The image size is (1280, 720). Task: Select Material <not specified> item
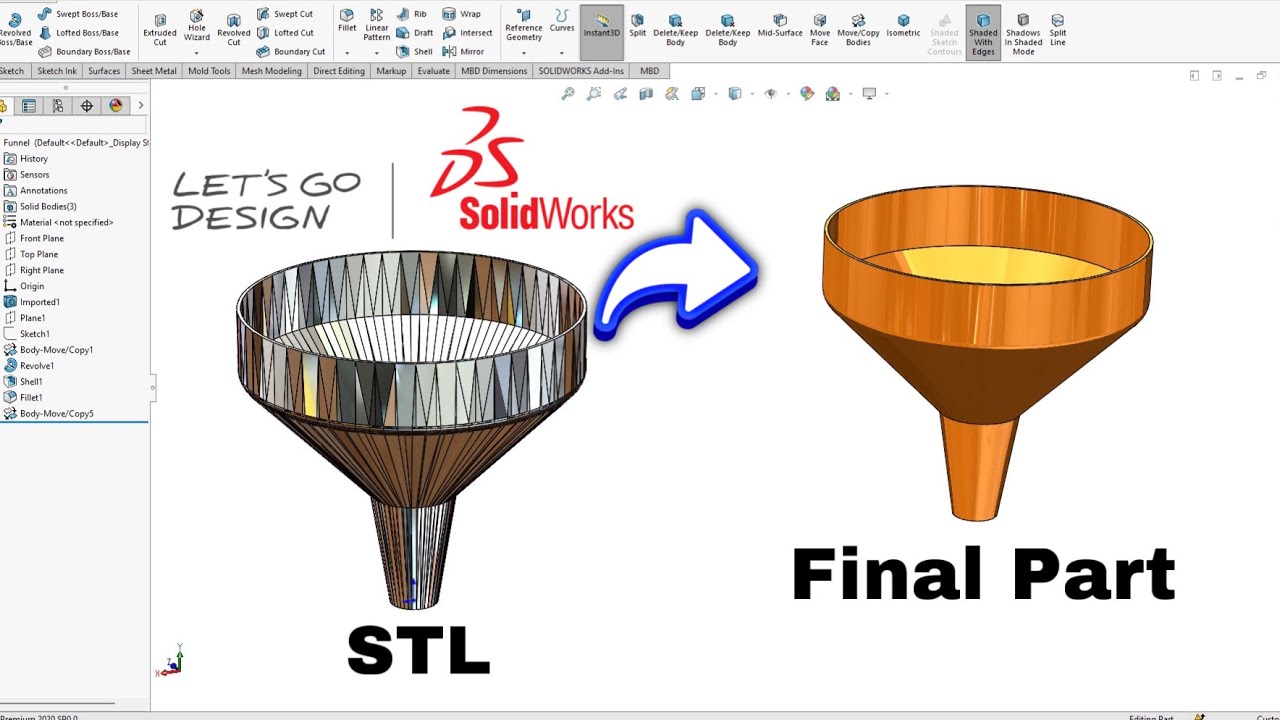[59, 222]
